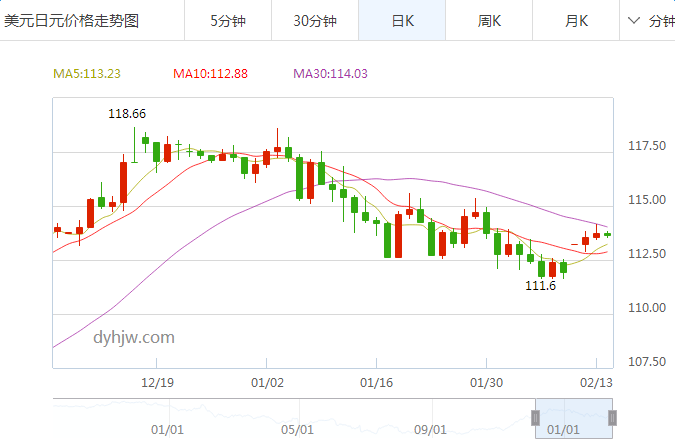Show the 月K monthly chart

(x=575, y=20)
